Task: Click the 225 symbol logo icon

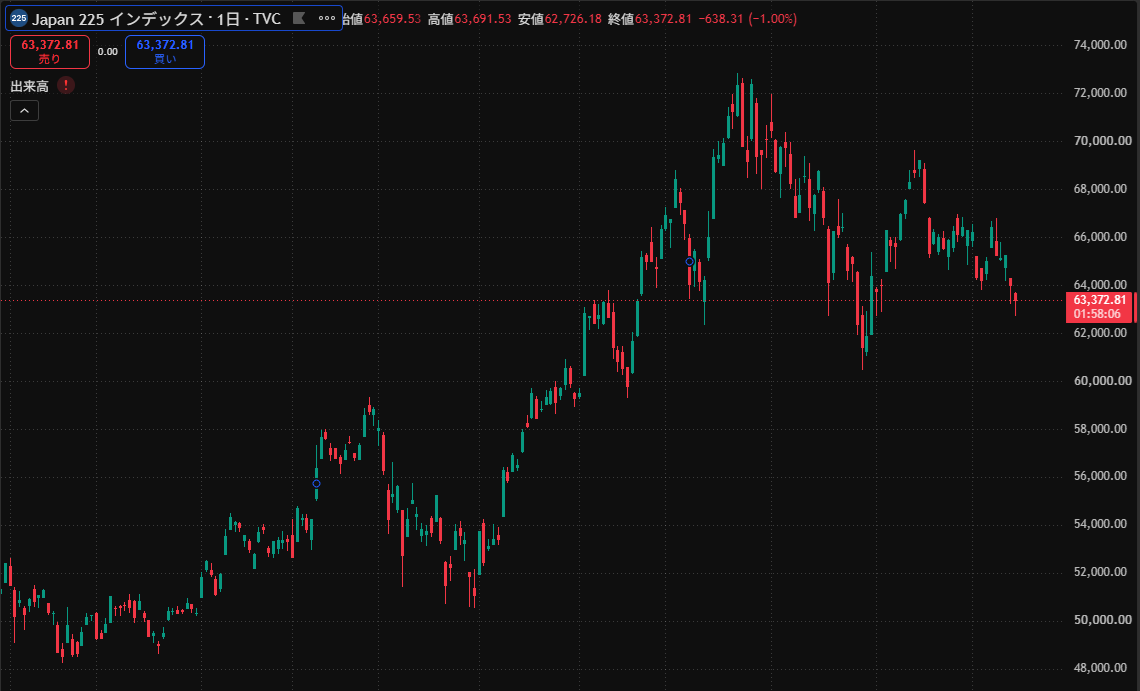Action: (19, 18)
